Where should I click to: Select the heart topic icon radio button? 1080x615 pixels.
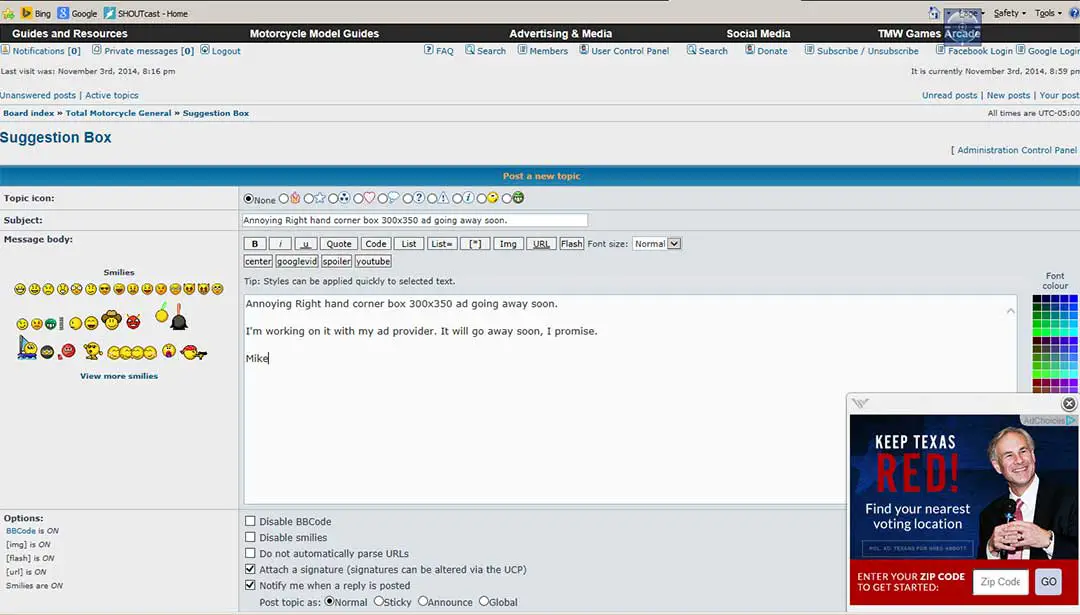(x=358, y=199)
